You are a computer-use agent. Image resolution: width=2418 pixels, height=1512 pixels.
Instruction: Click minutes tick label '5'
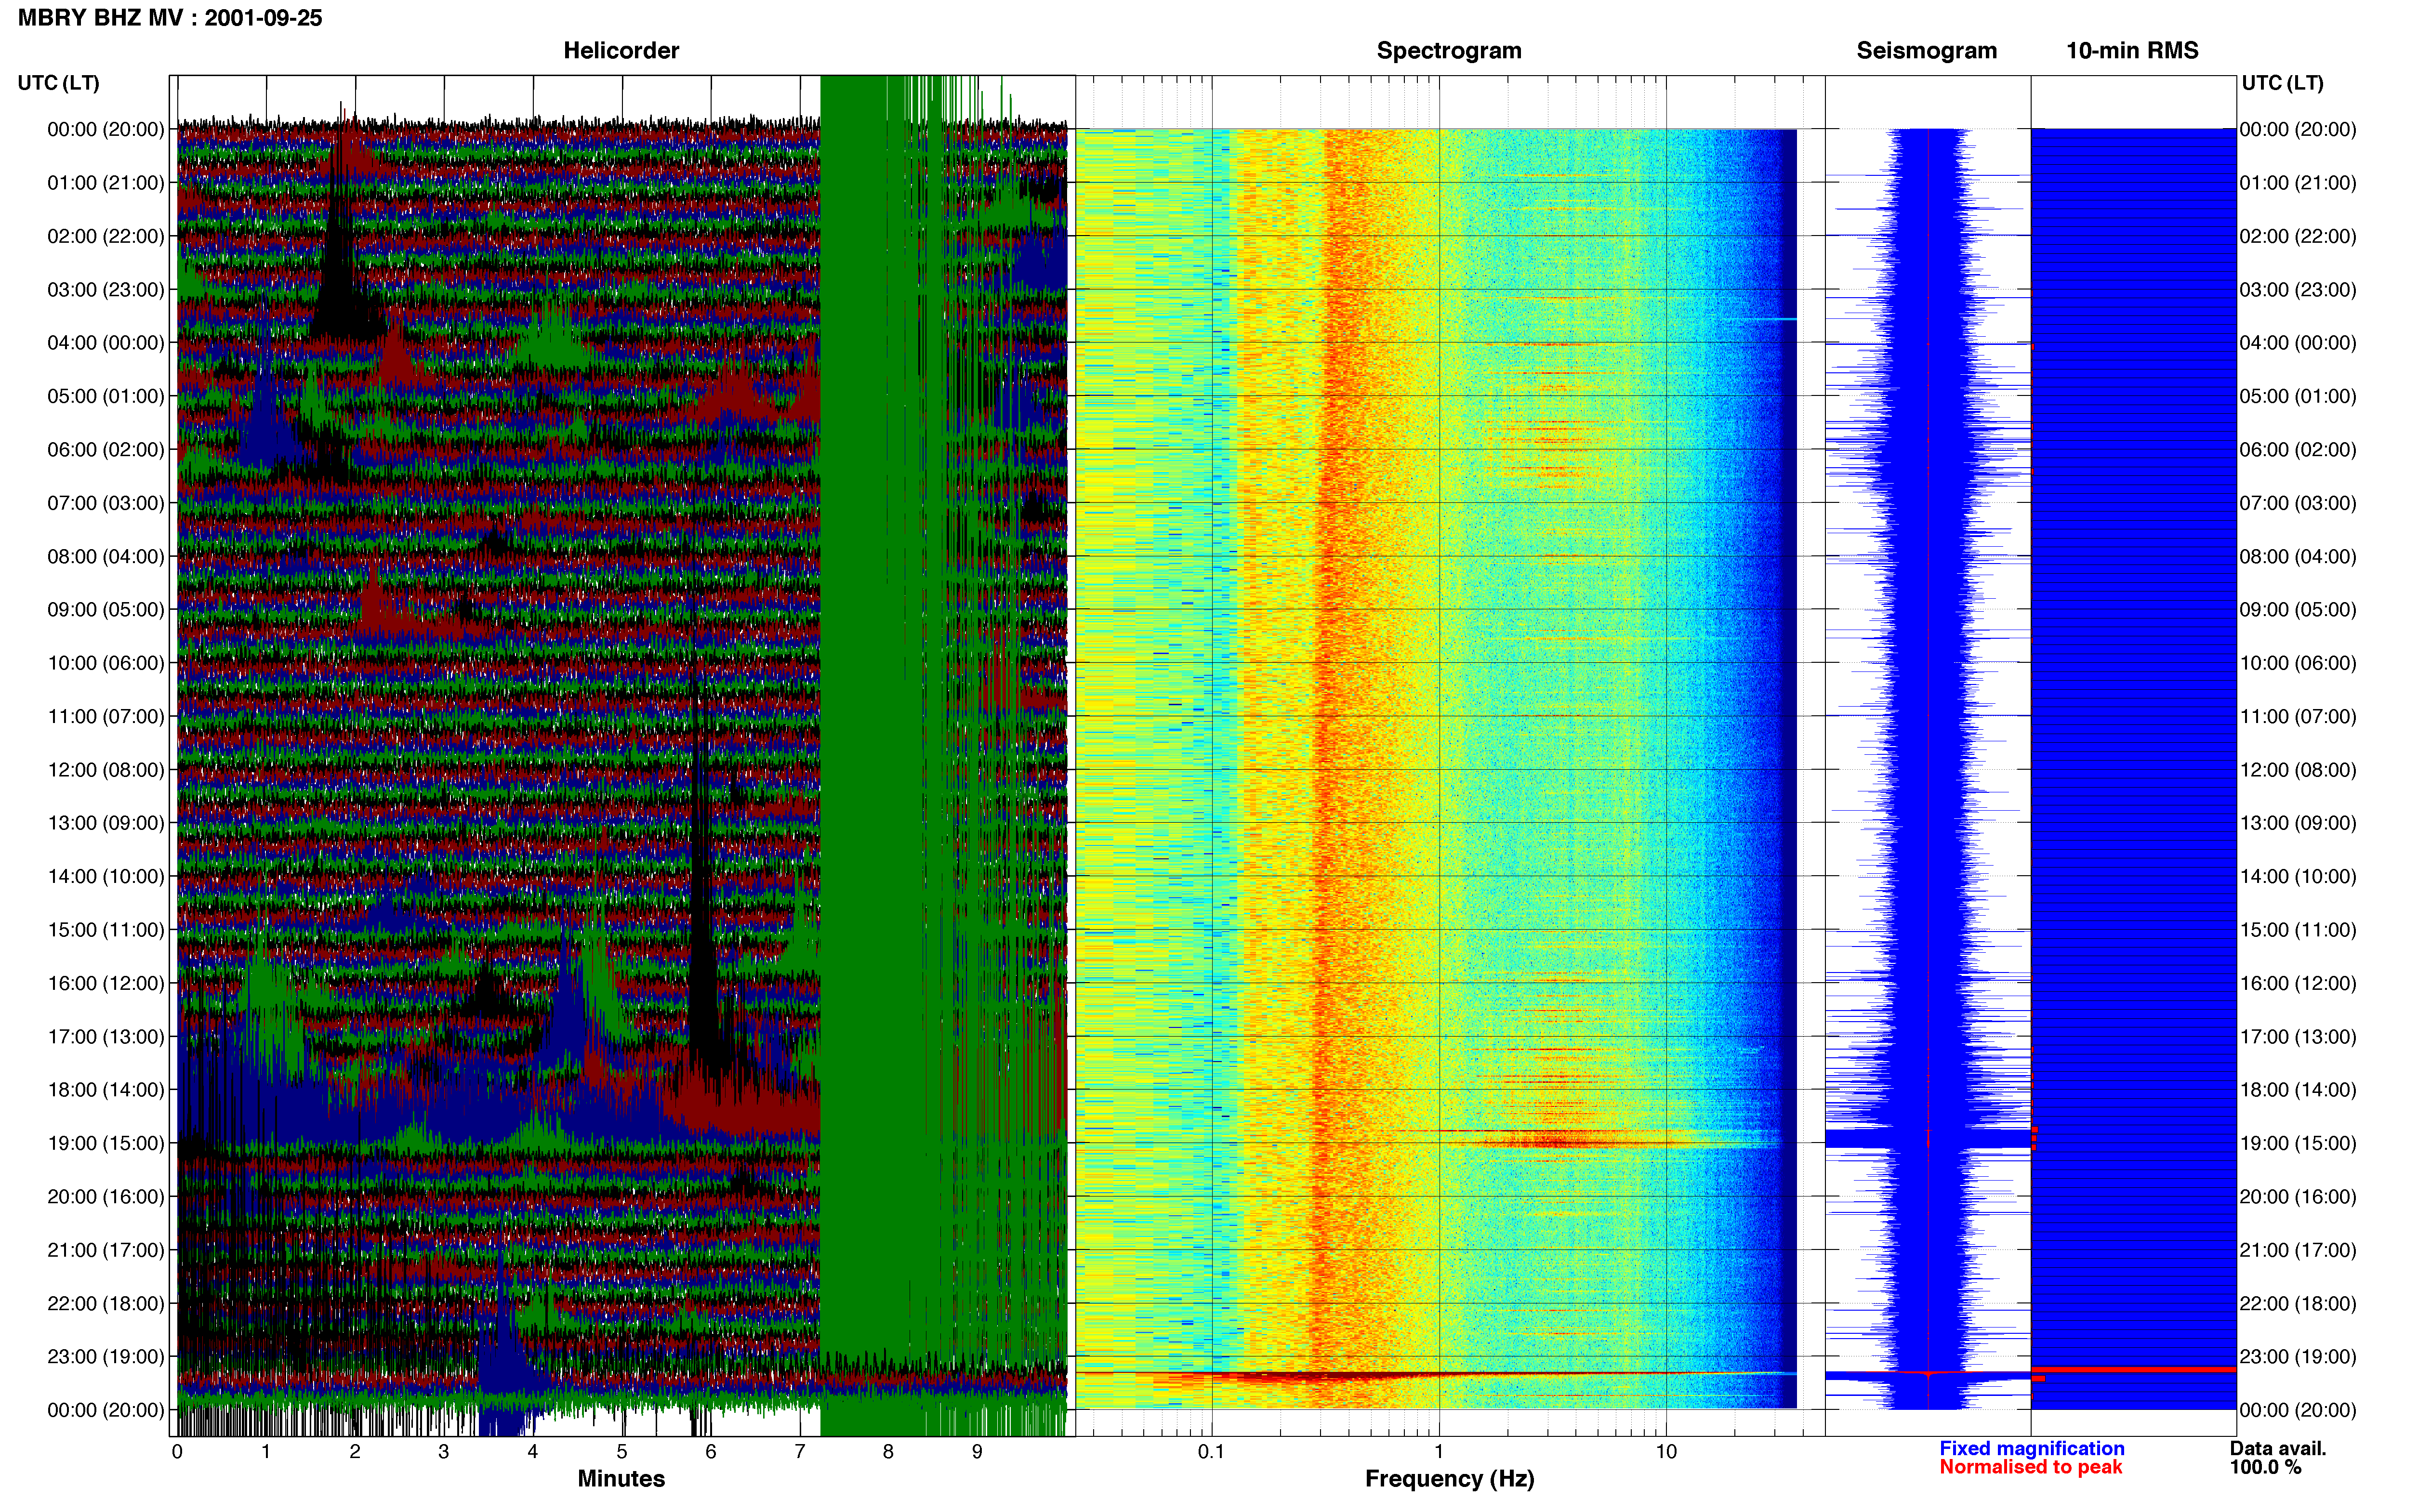point(622,1452)
